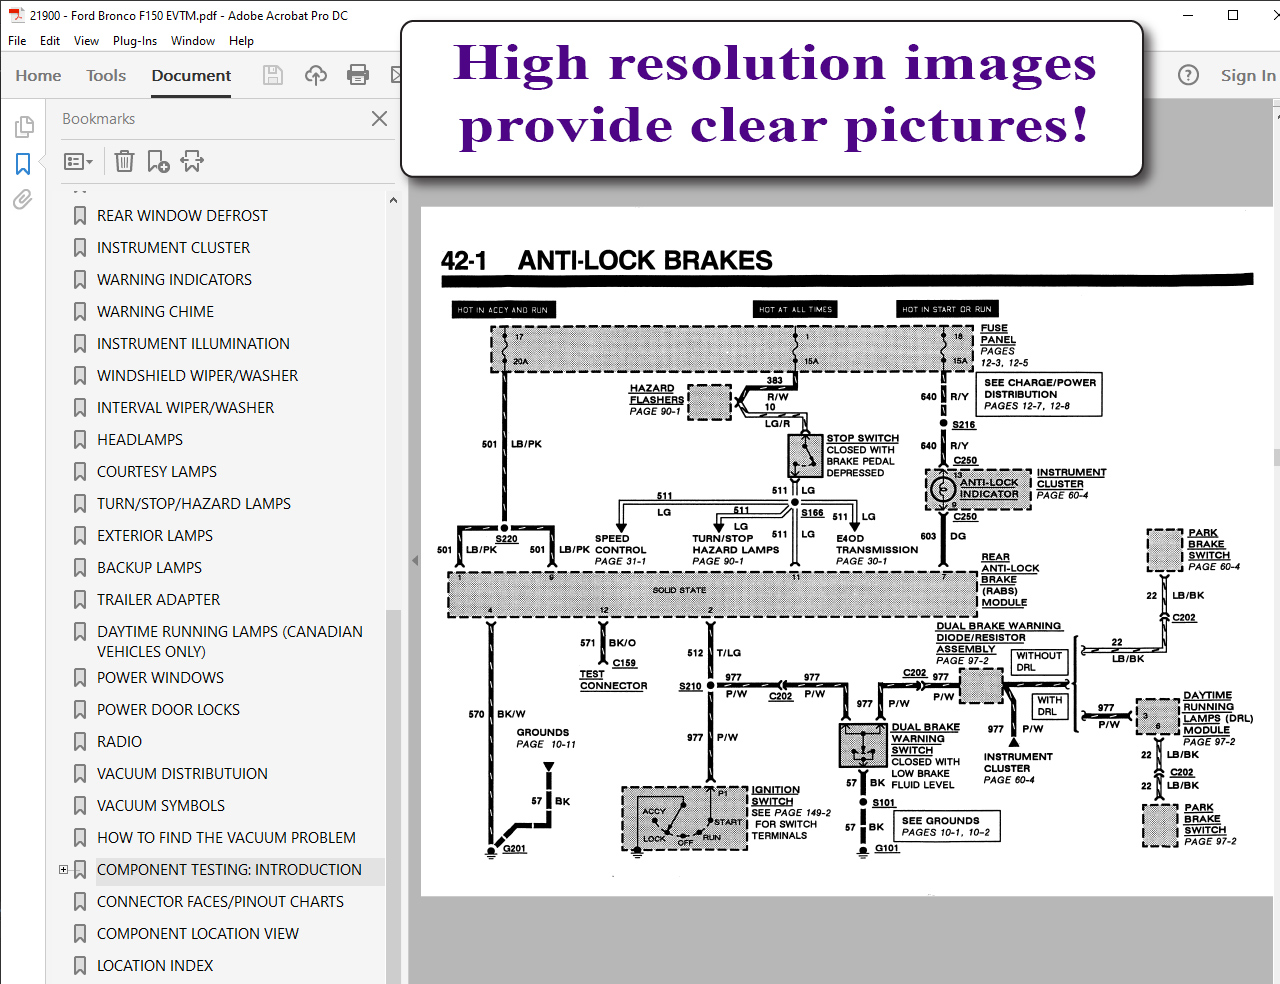Go to BACKUP LAMPS bookmark
This screenshot has height=984, width=1280.
pos(149,568)
